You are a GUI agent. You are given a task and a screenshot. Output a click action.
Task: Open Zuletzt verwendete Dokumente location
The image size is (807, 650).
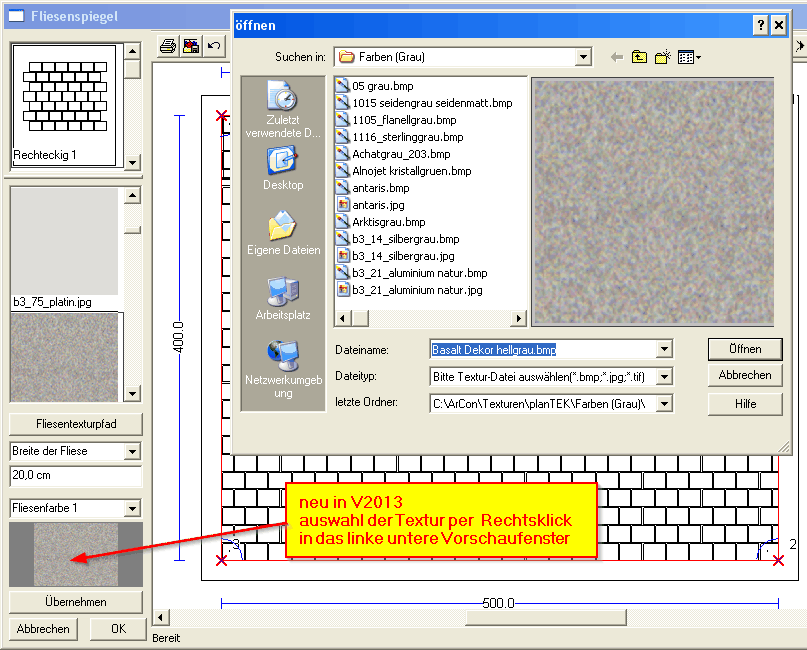coord(283,110)
